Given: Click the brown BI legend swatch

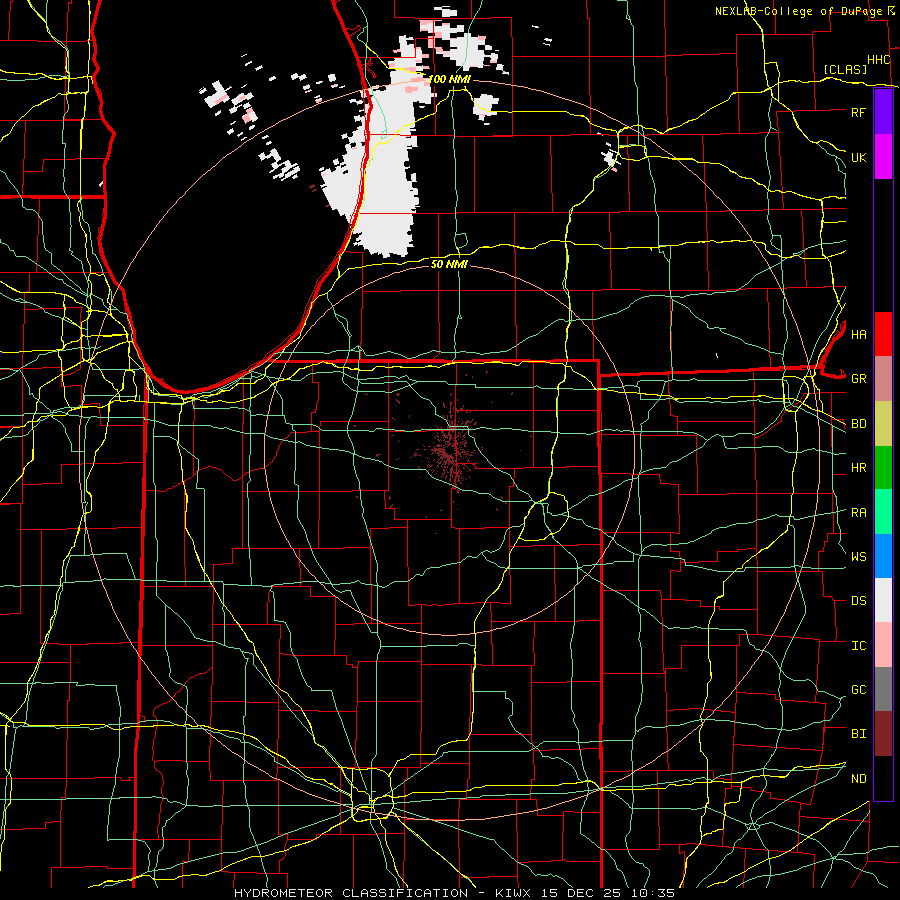Looking at the screenshot, I should pos(883,734).
